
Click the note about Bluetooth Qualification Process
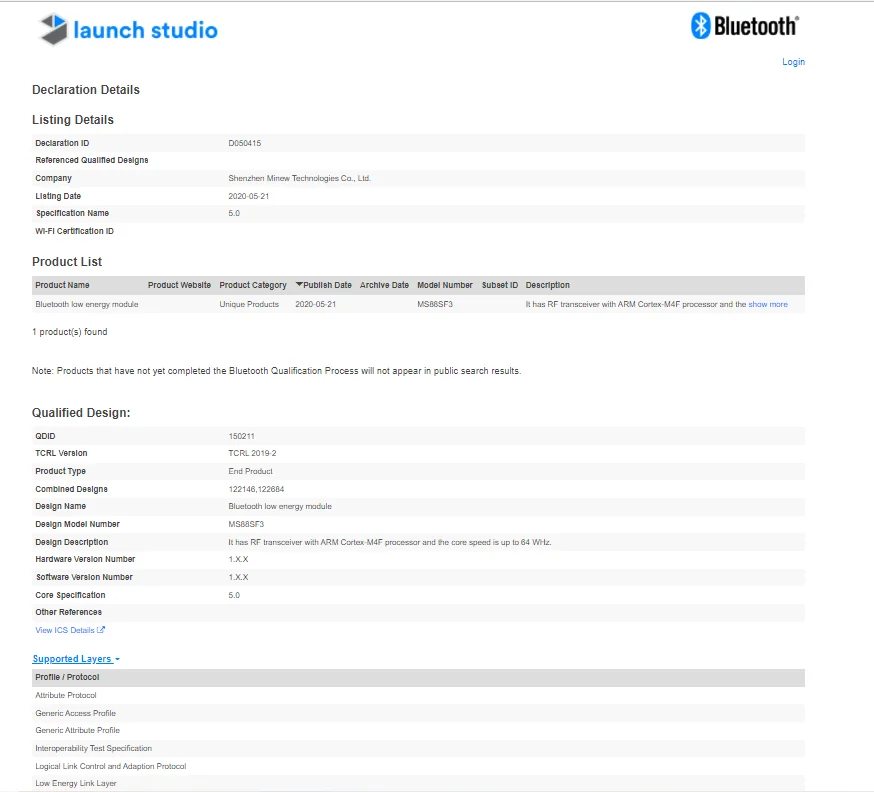point(276,371)
